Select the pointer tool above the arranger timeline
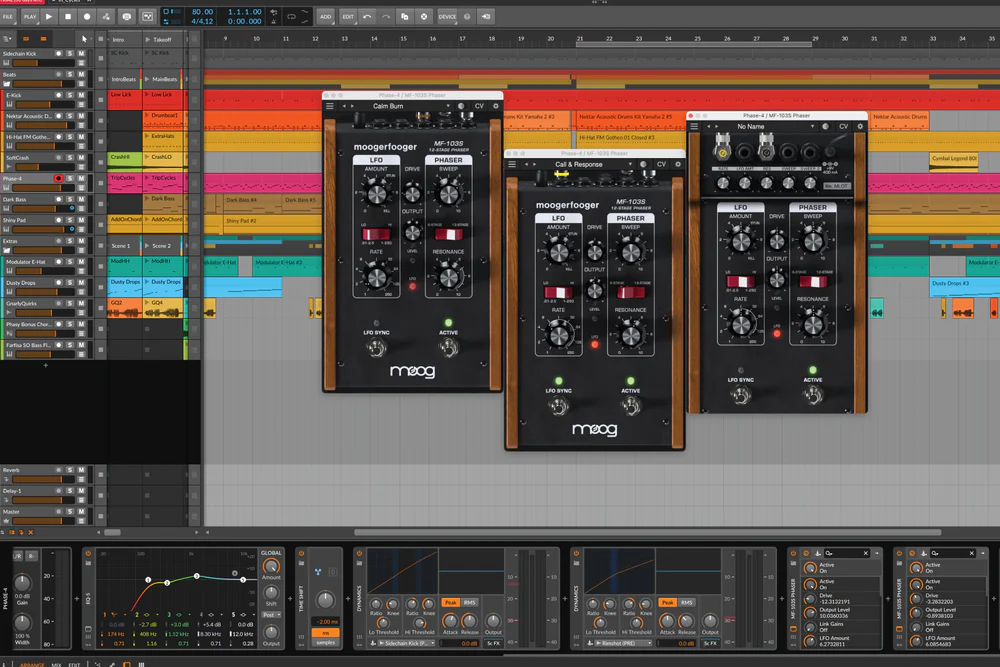 84,39
